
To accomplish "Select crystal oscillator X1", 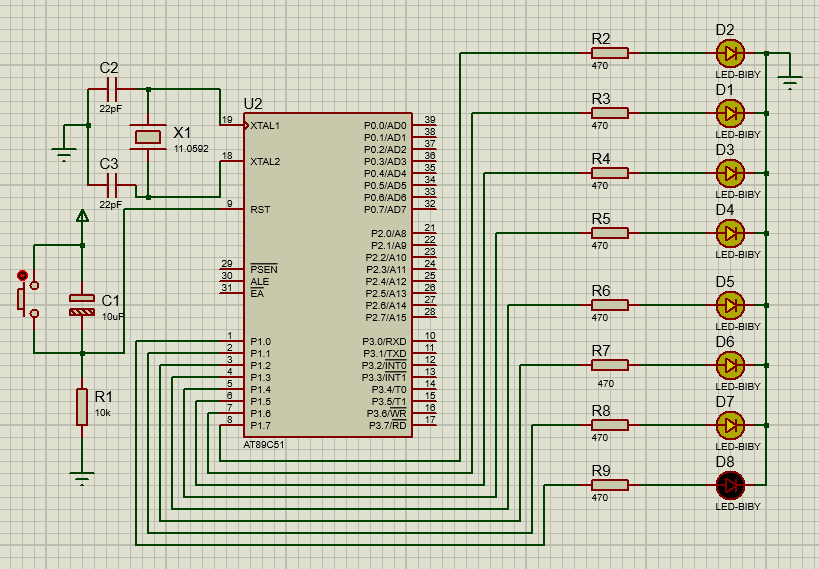I will coord(148,137).
